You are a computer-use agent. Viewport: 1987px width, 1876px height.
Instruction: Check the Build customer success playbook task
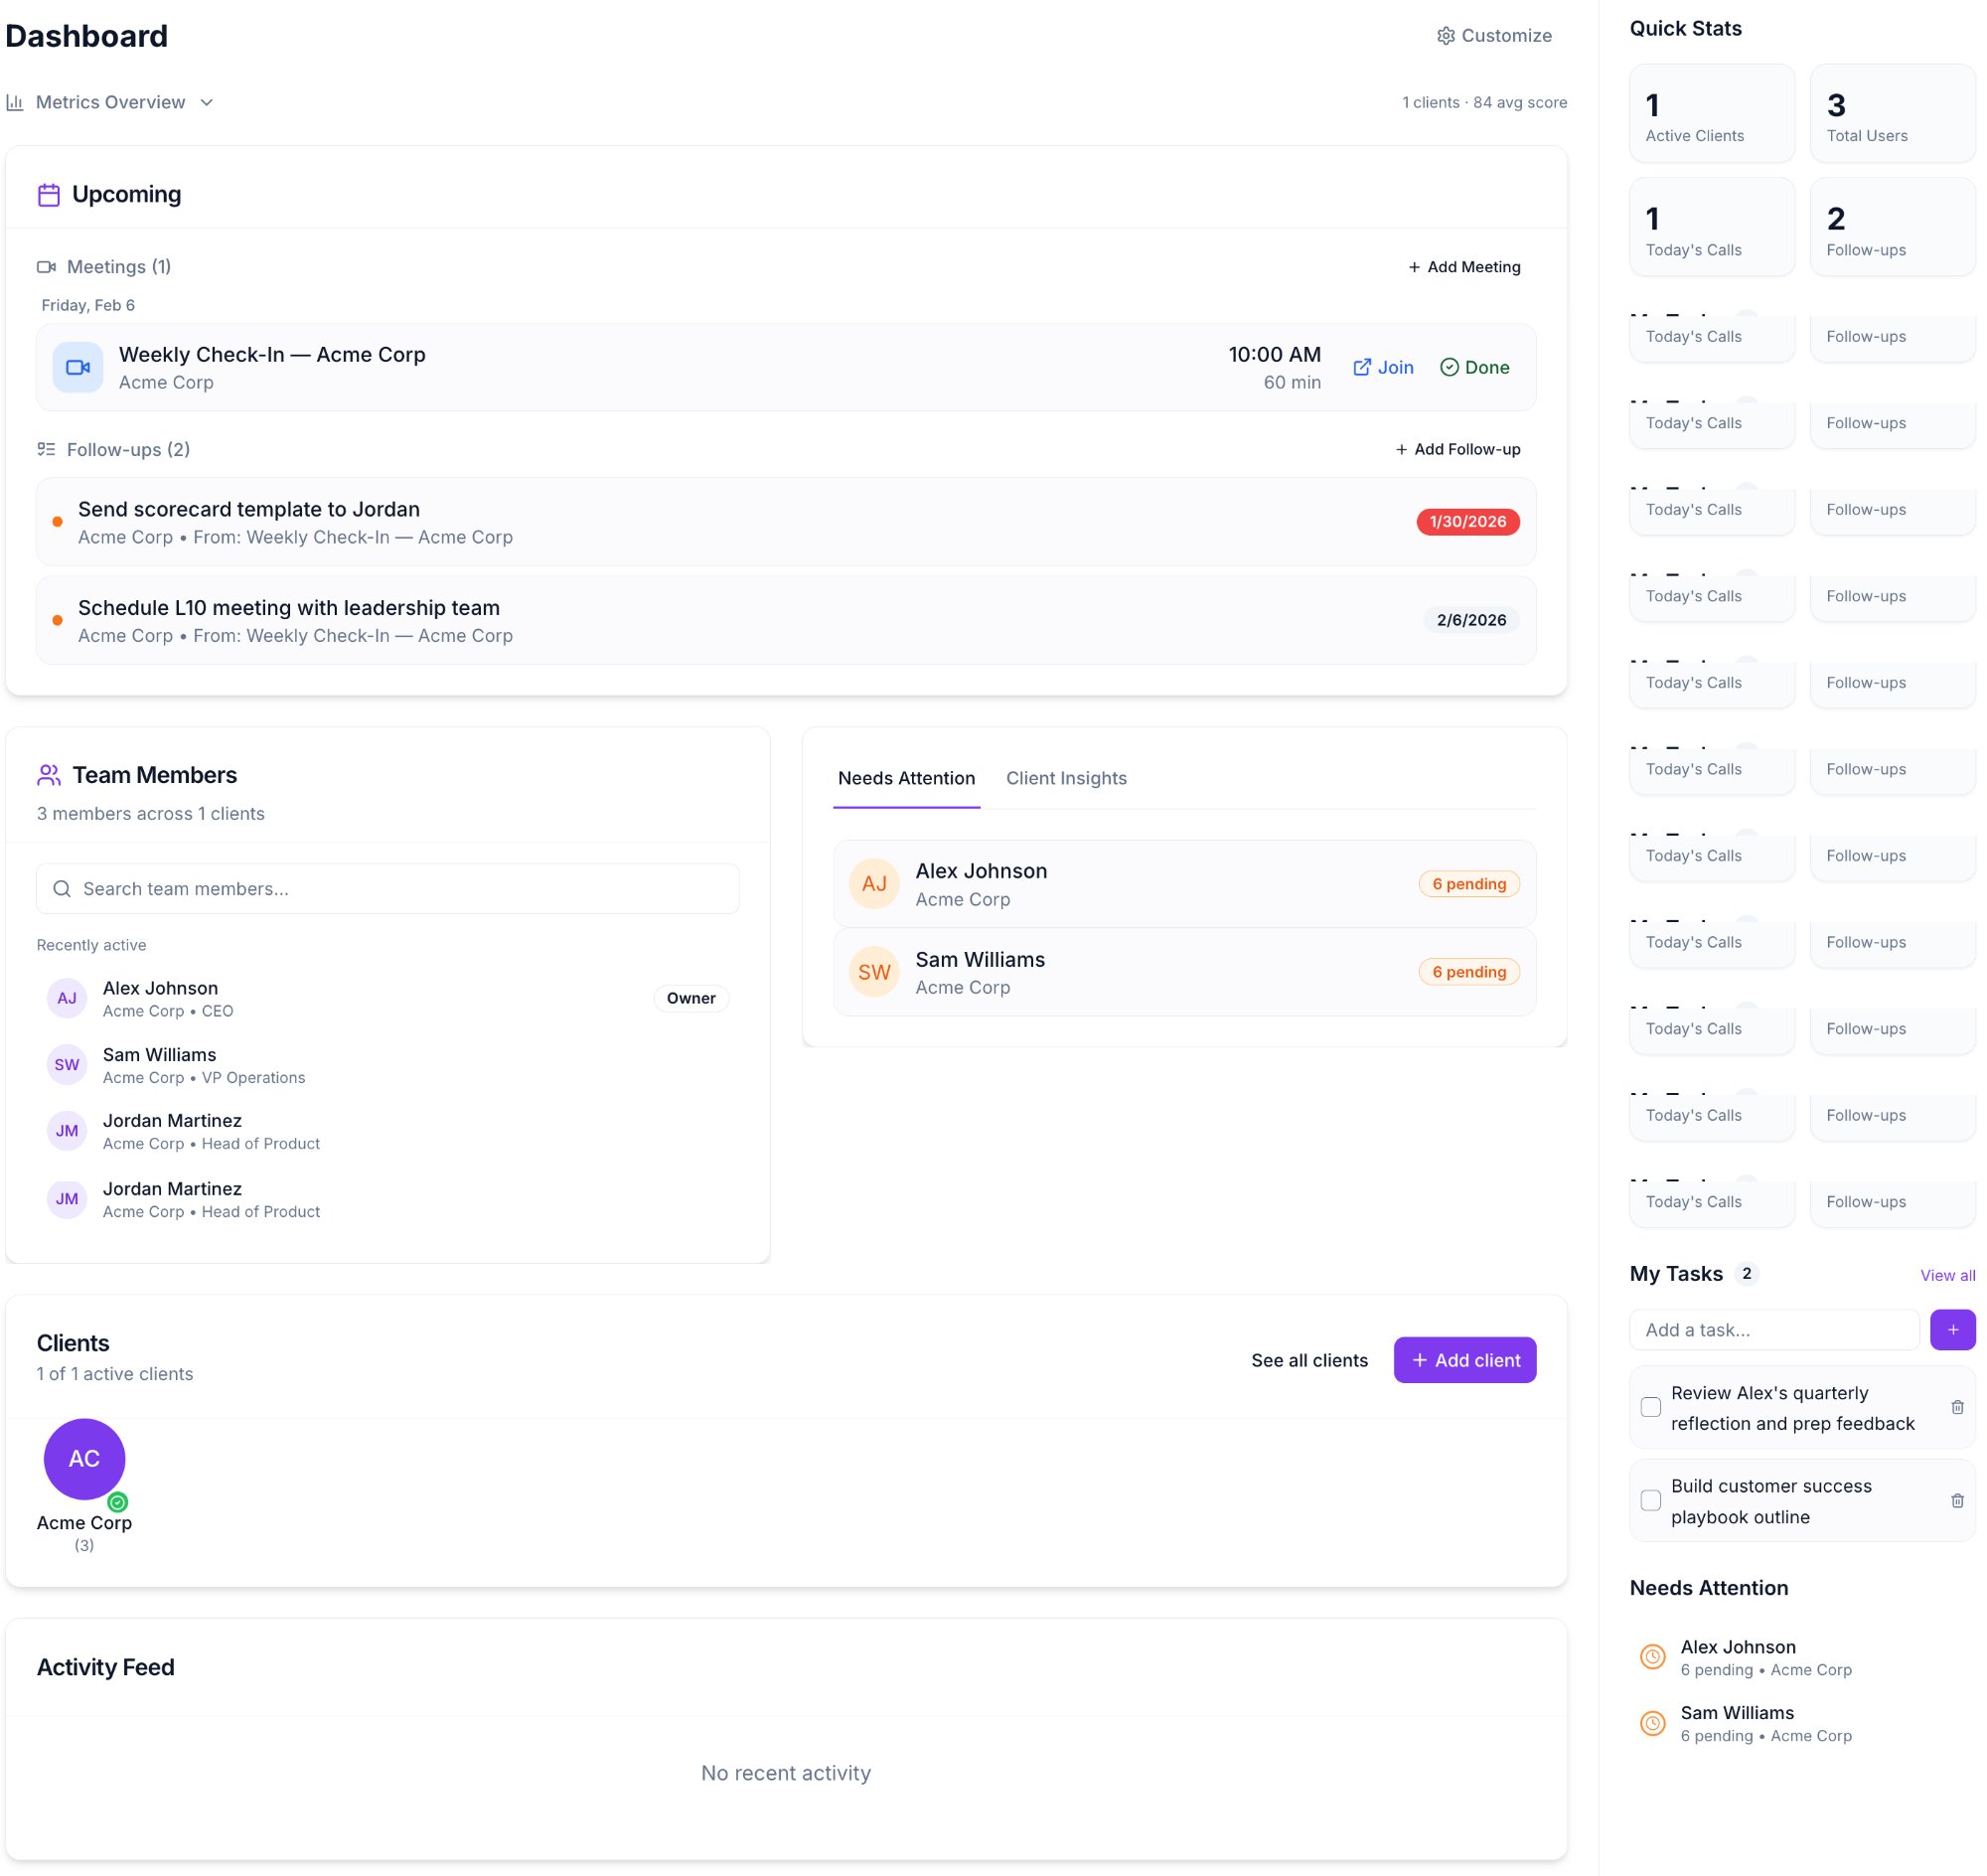pyautogui.click(x=1650, y=1501)
